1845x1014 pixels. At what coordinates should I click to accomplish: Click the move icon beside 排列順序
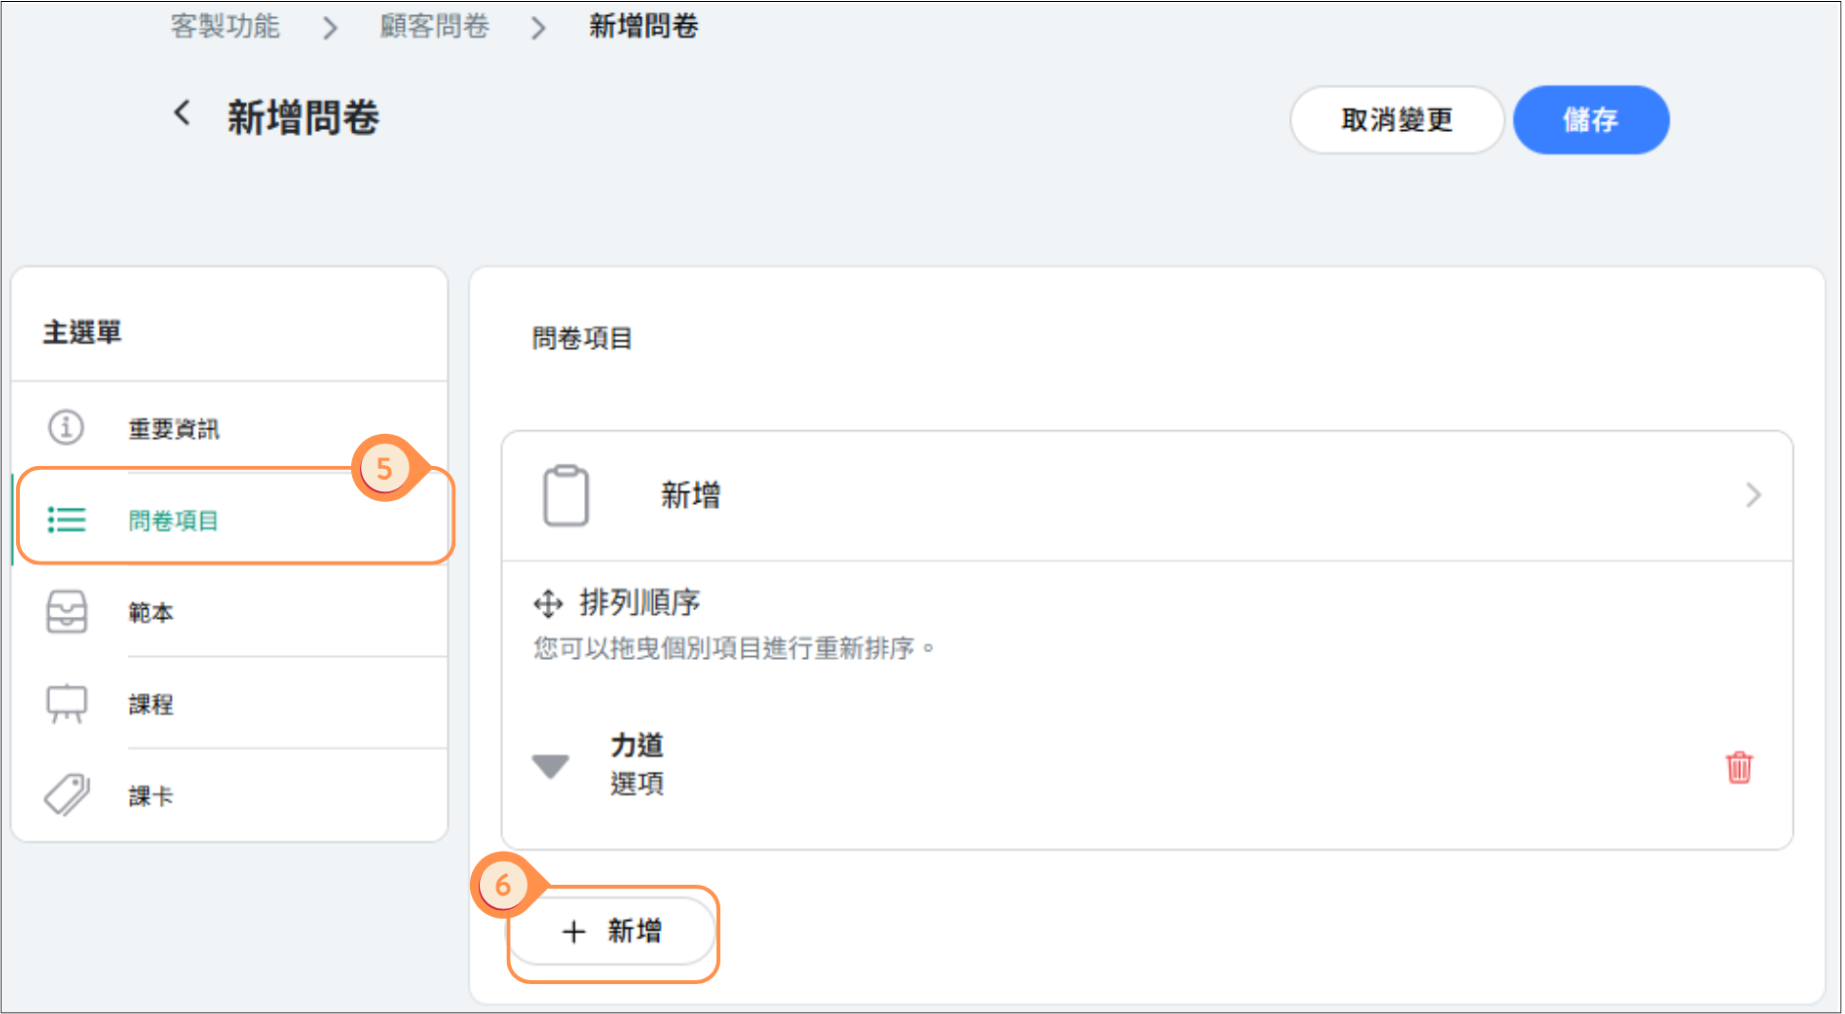[x=548, y=604]
